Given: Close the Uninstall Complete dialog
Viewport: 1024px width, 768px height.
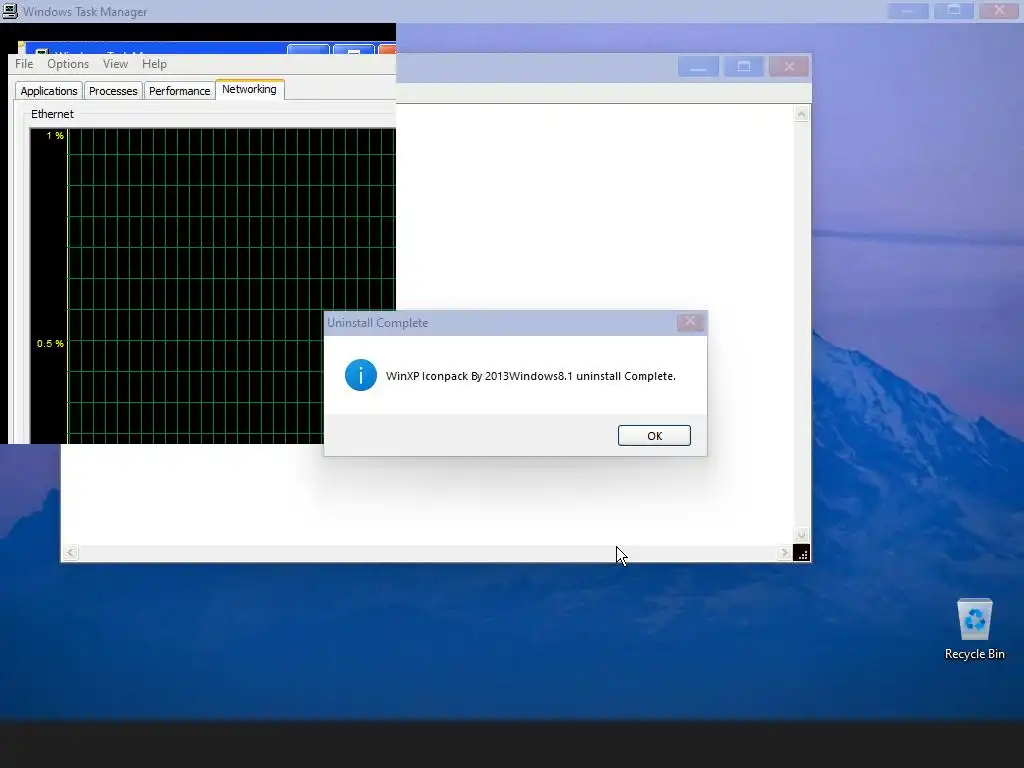Looking at the screenshot, I should (x=690, y=321).
